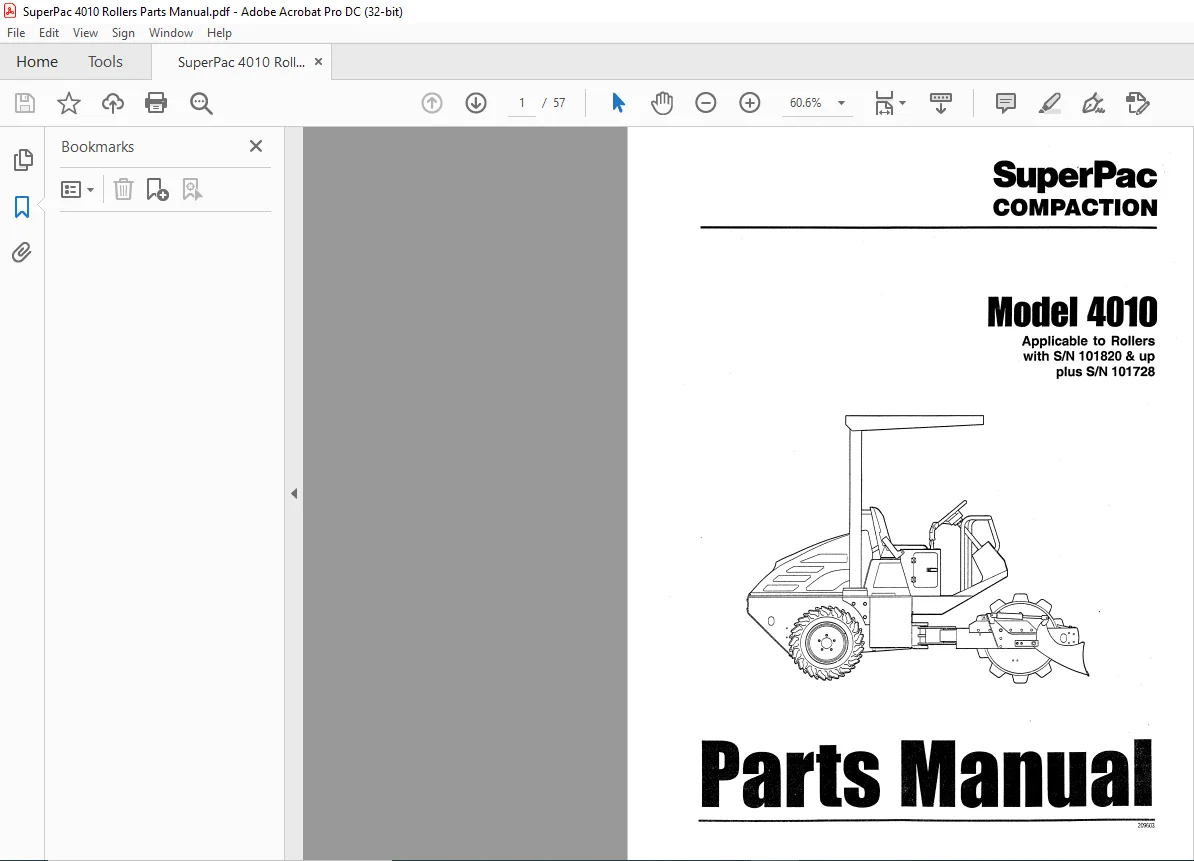Open the Find text magnifier icon
The image size is (1194, 861).
[201, 103]
